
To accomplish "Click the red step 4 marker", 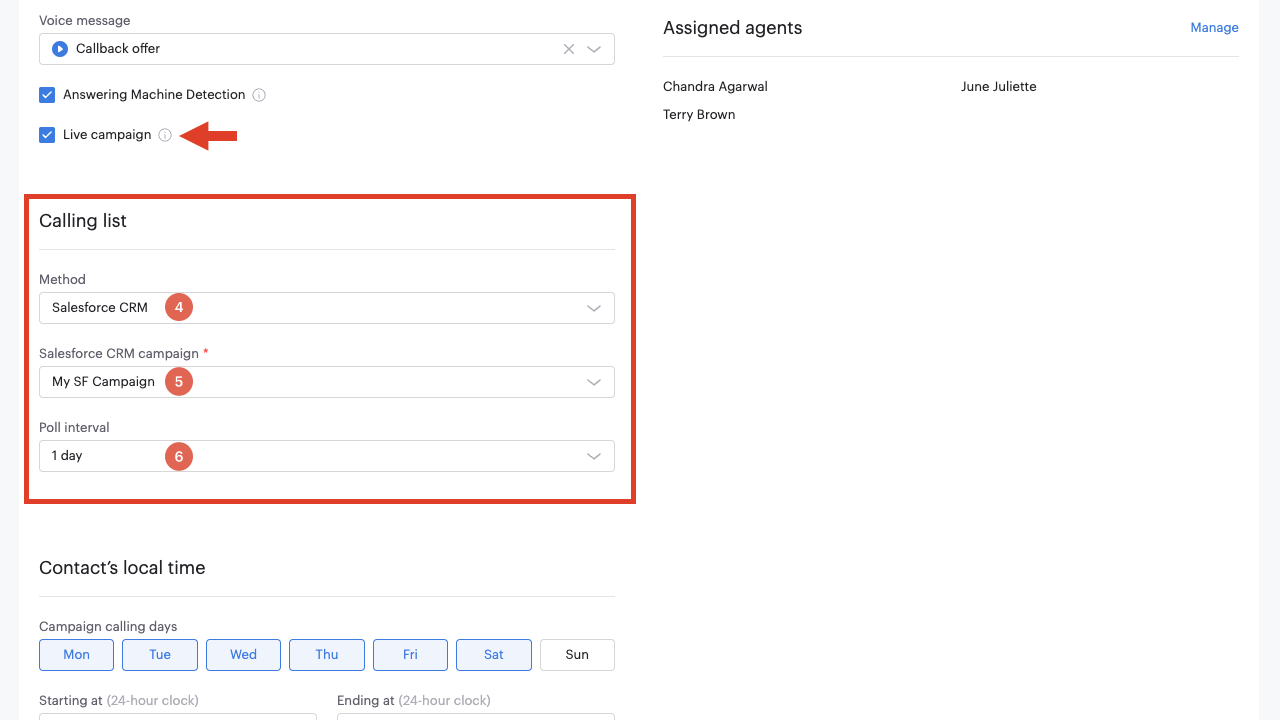I will click(179, 308).
